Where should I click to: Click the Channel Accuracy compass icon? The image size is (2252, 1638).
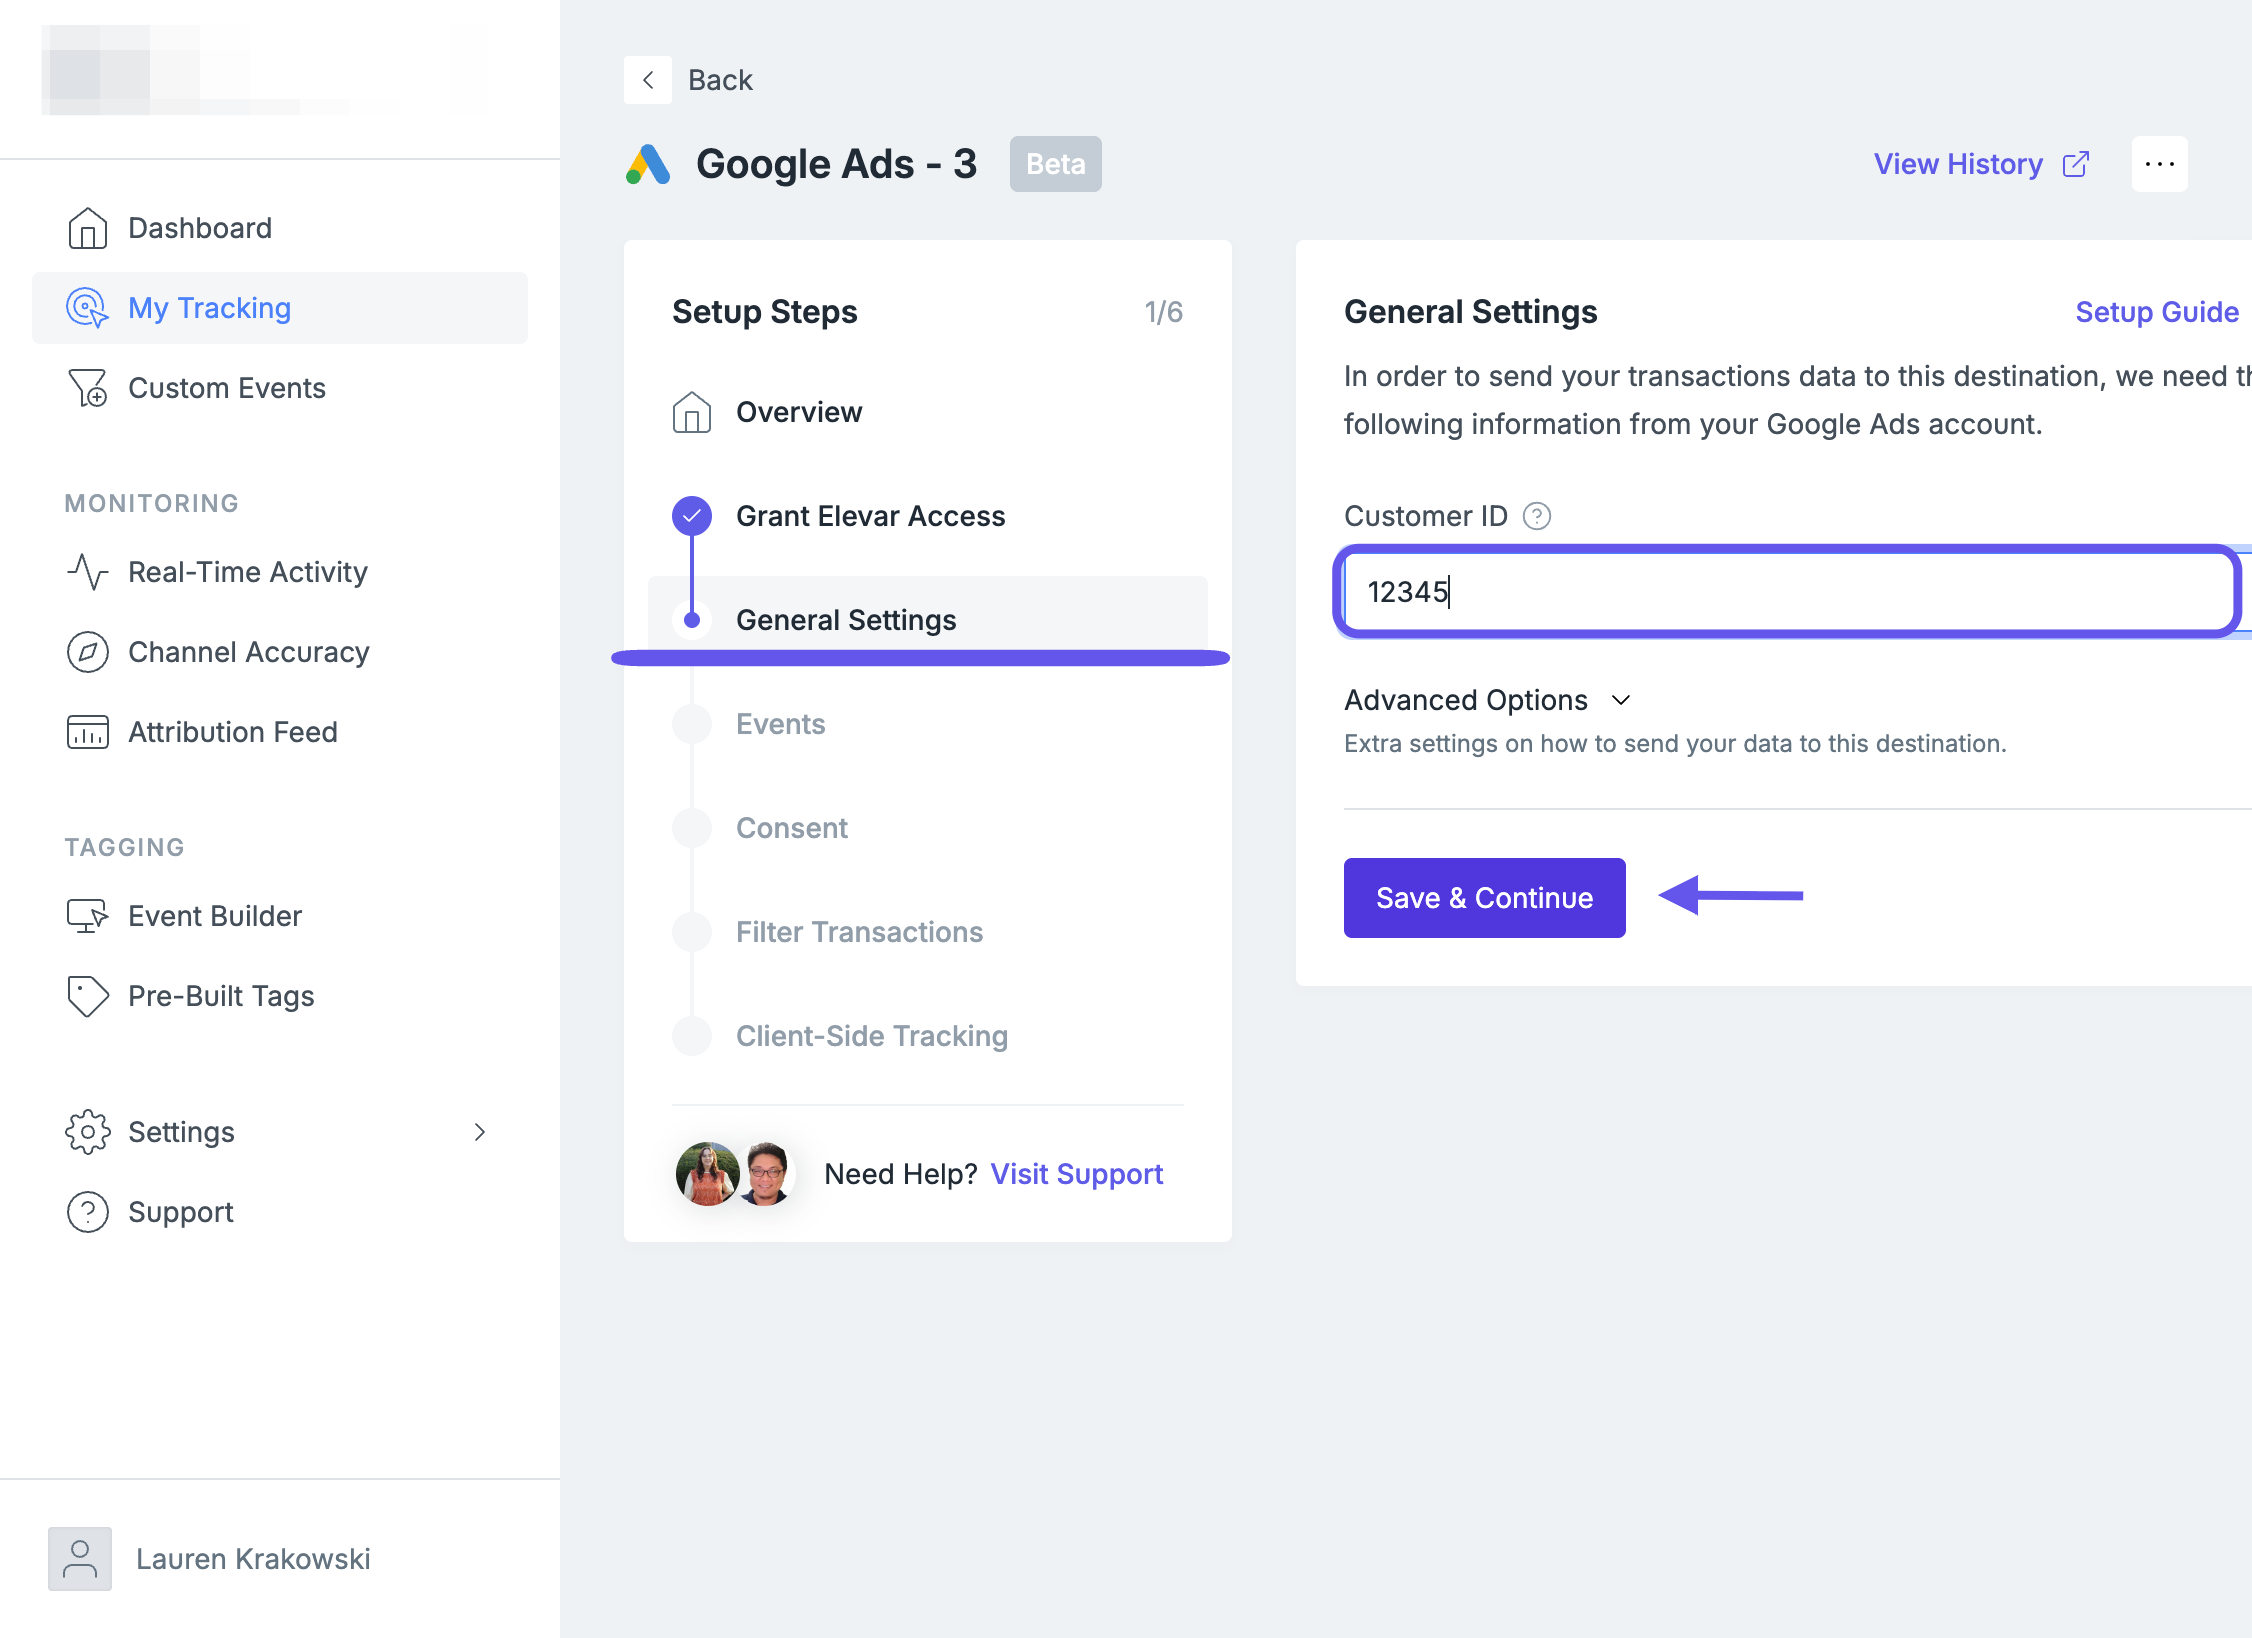[x=88, y=652]
